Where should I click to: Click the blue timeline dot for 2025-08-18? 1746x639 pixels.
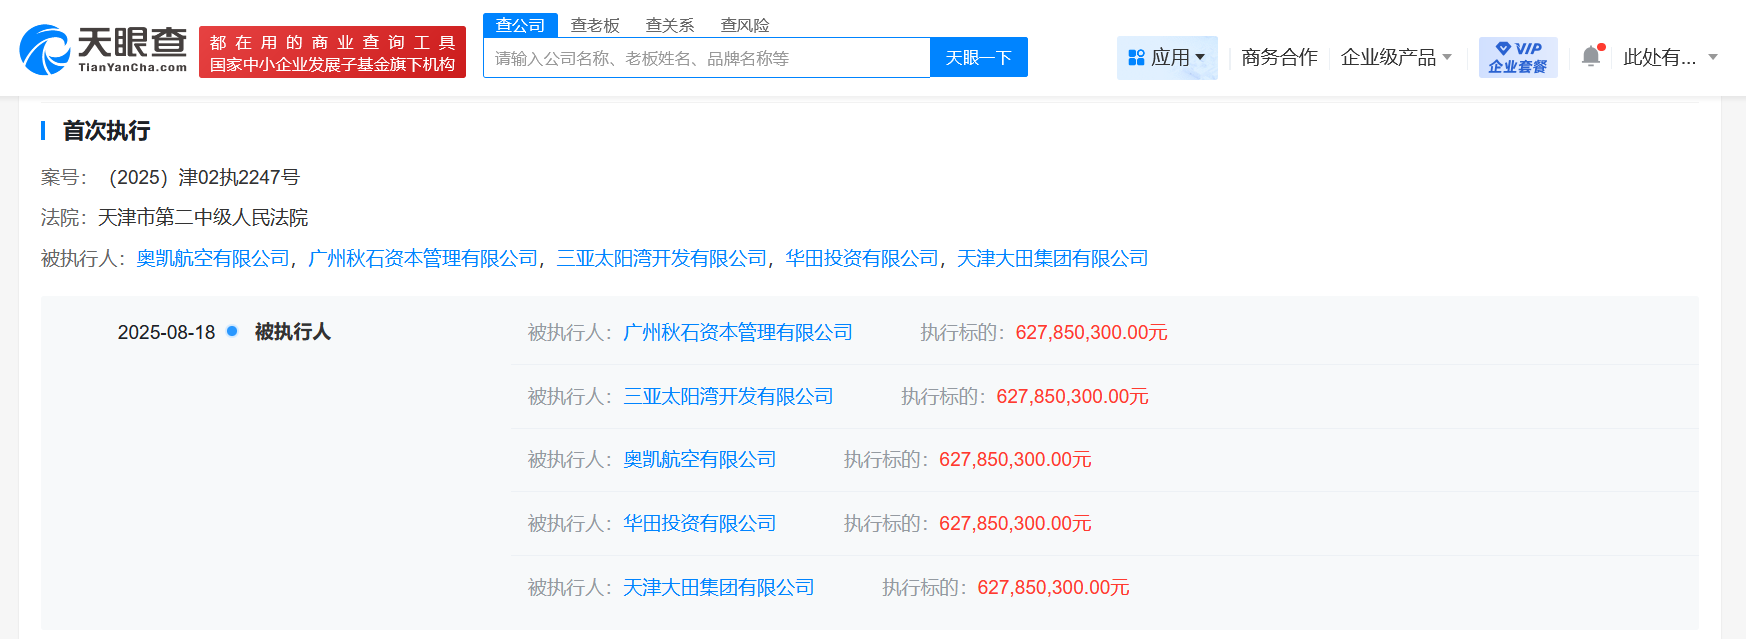coord(232,331)
